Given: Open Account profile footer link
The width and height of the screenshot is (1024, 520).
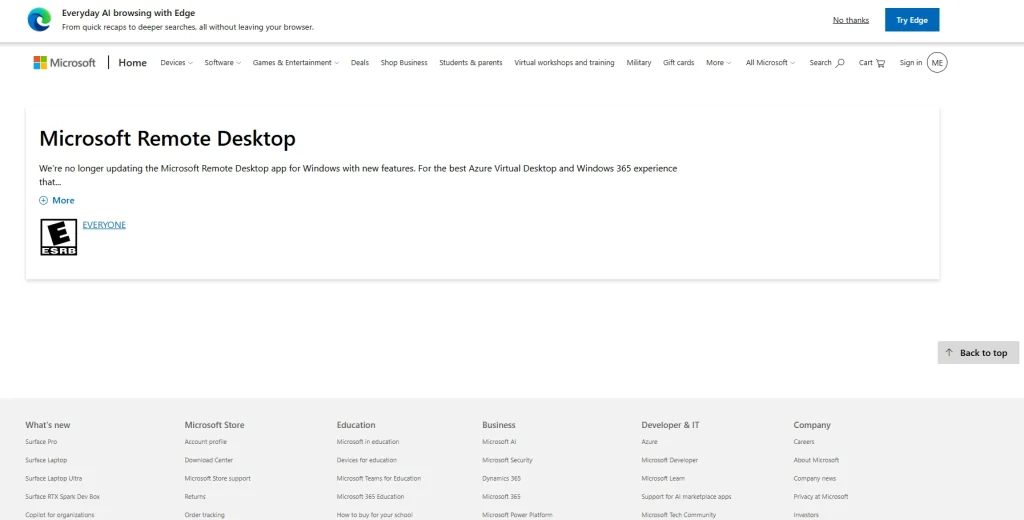Looking at the screenshot, I should [x=206, y=442].
